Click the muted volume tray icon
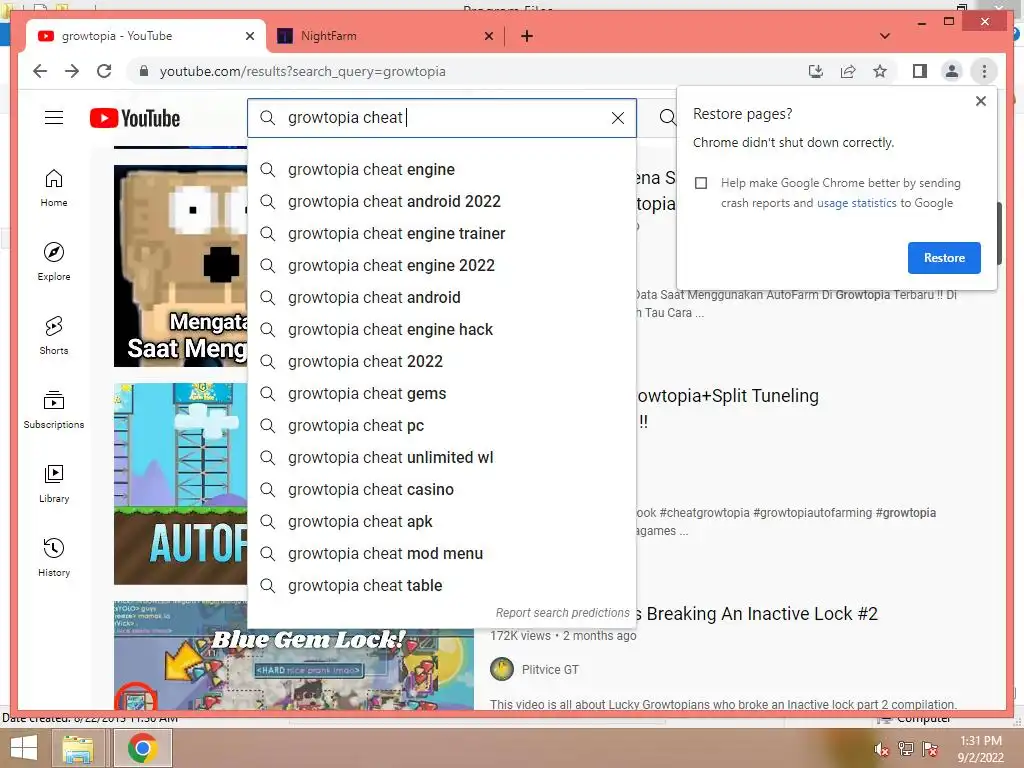Viewport: 1024px width, 768px height. 881,749
